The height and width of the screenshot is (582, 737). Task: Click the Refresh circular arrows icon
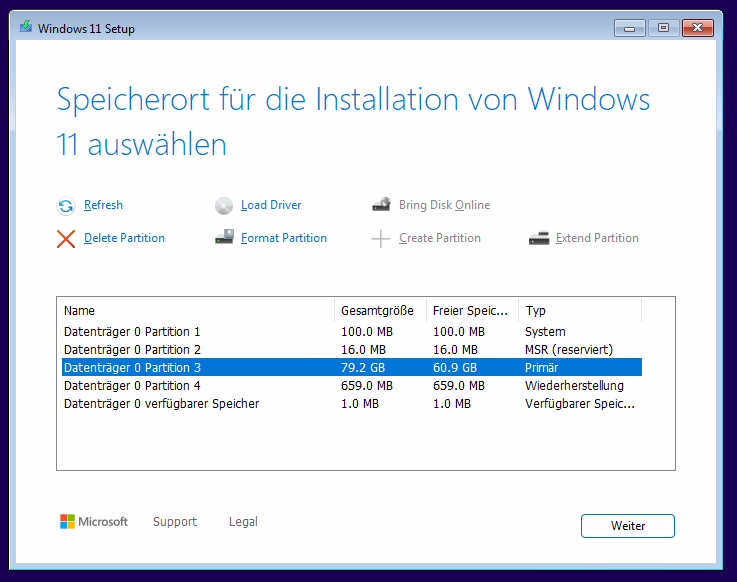[66, 206]
